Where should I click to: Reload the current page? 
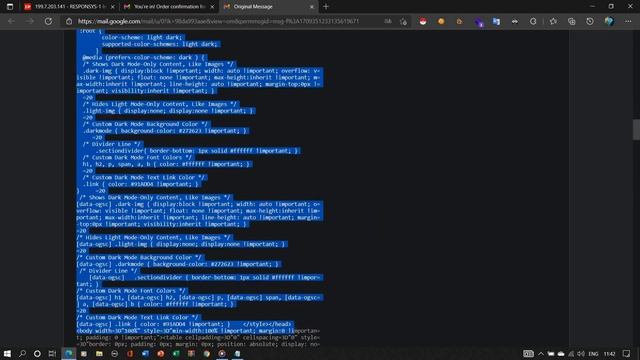click(x=48, y=21)
